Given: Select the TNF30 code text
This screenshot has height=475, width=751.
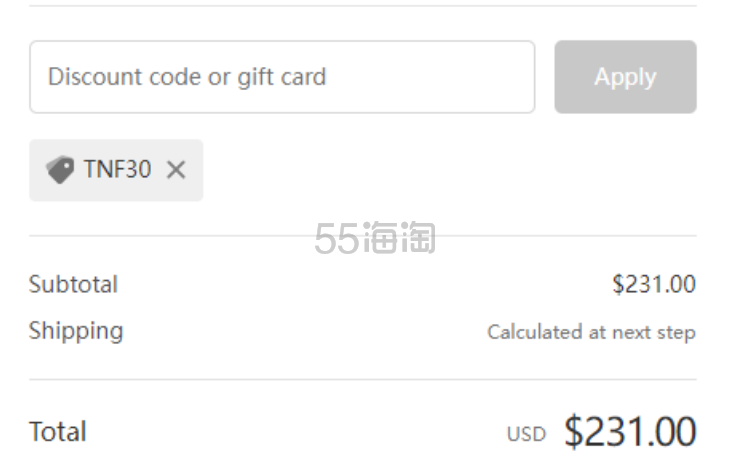Looking at the screenshot, I should (x=118, y=169).
